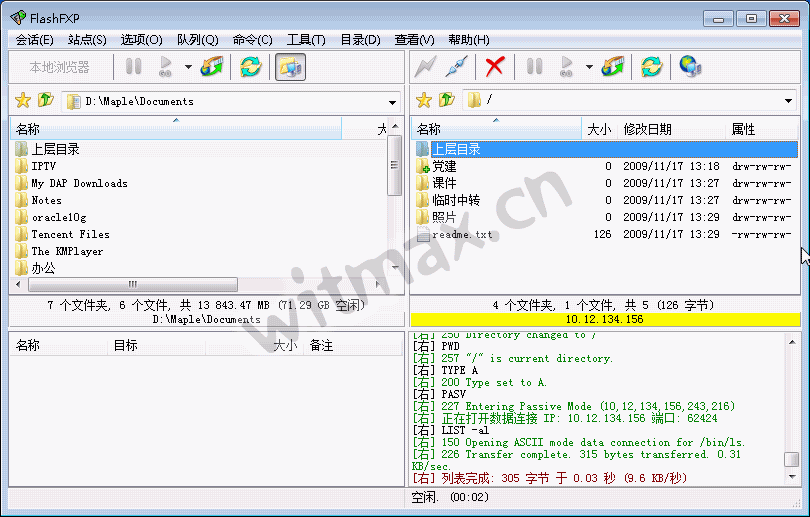Click the right pane parent folder up icon
The width and height of the screenshot is (810, 517).
pyautogui.click(x=446, y=100)
